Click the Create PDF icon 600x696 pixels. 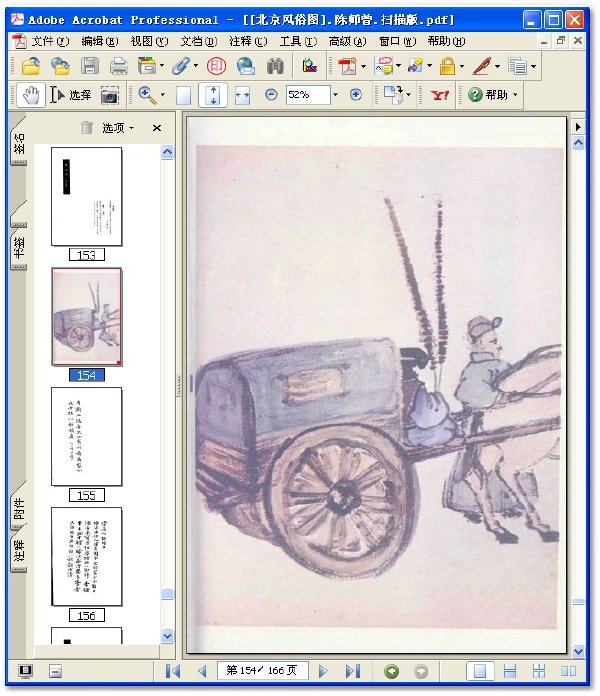coord(347,66)
